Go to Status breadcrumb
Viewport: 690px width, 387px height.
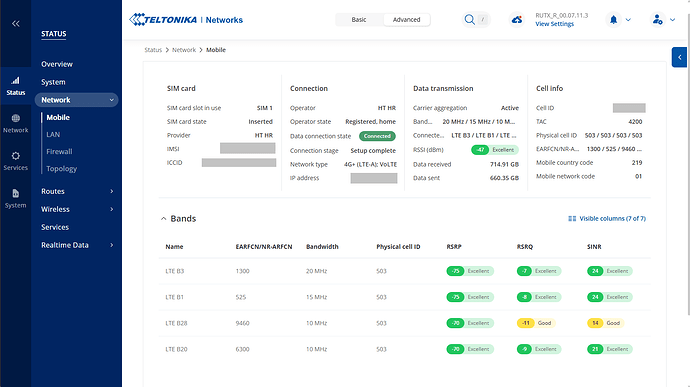coord(153,50)
